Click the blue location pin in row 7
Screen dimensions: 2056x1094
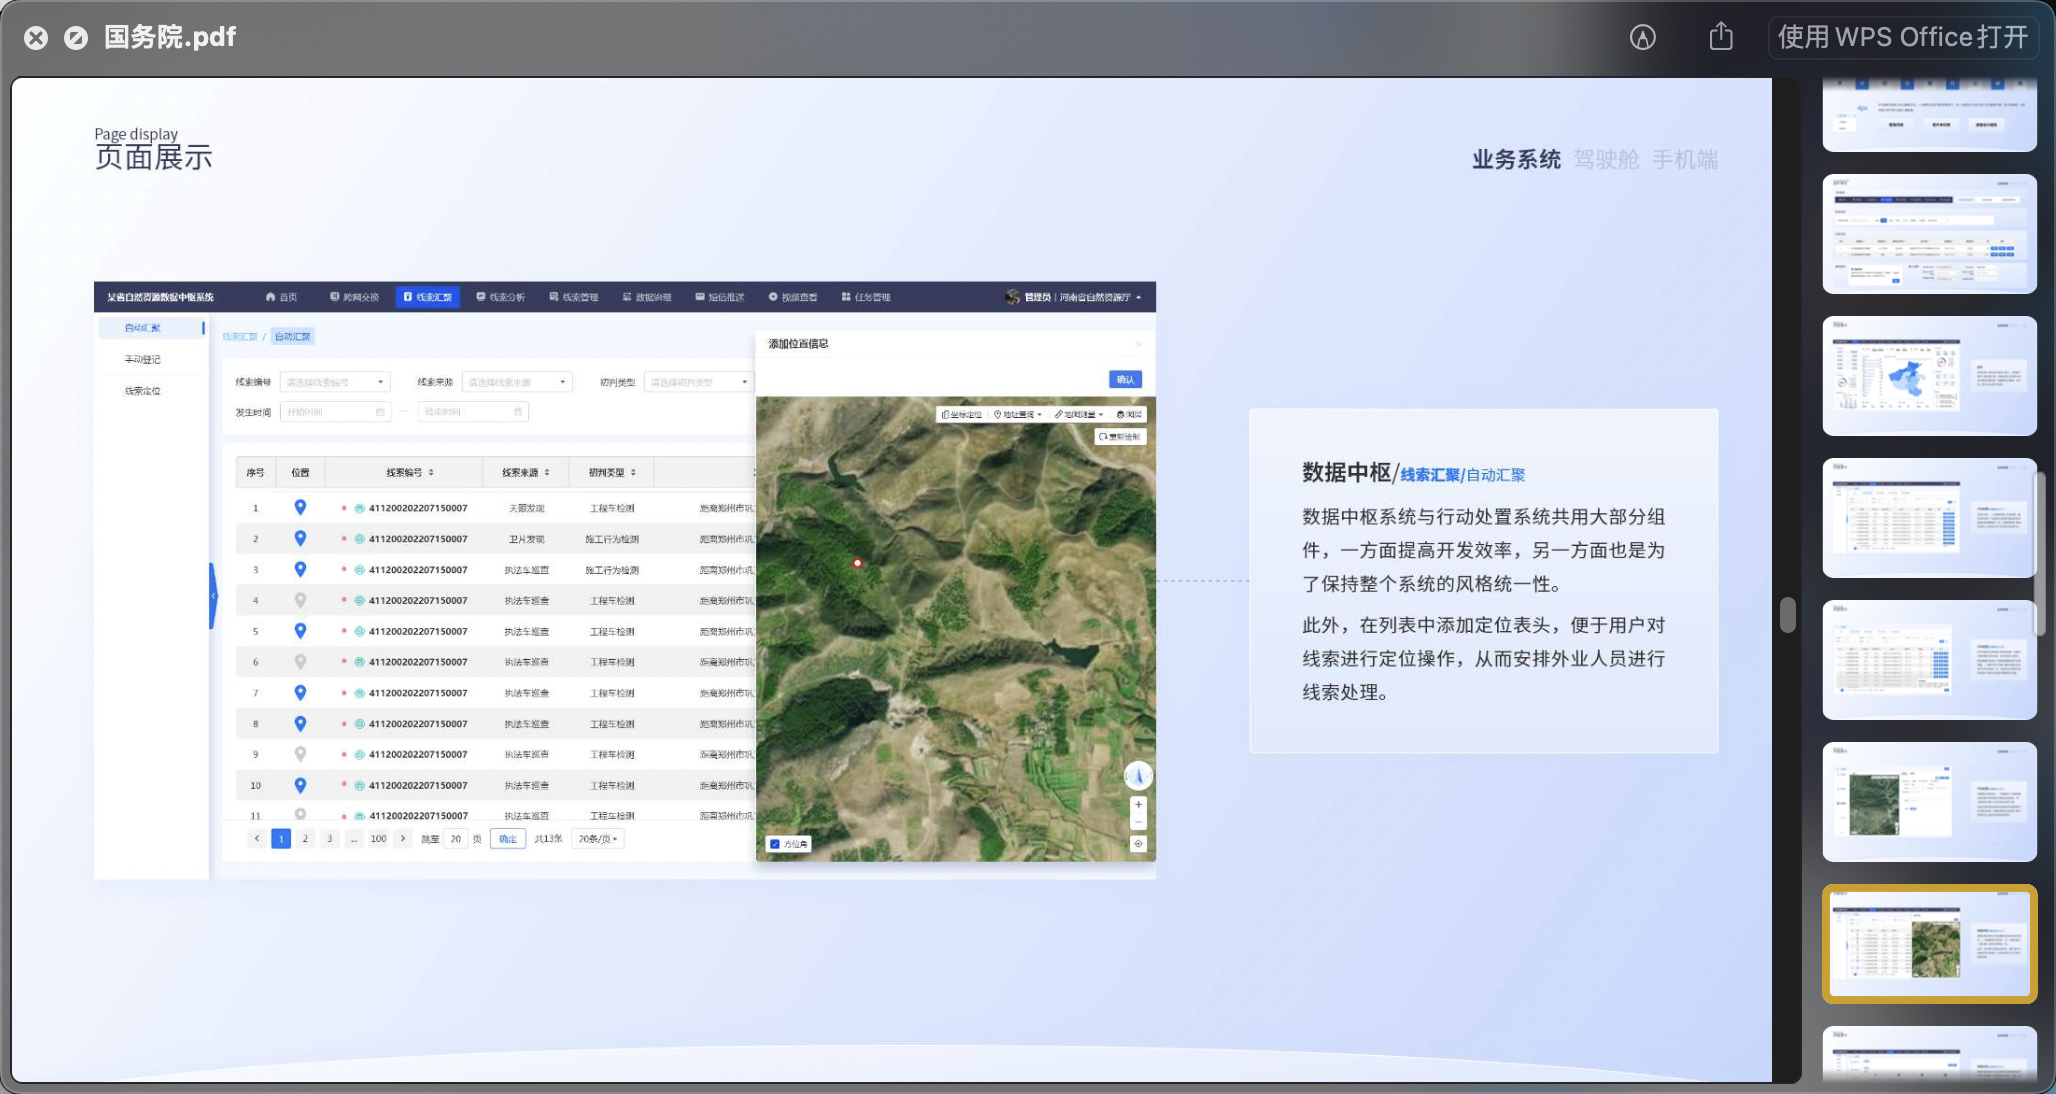pos(300,692)
